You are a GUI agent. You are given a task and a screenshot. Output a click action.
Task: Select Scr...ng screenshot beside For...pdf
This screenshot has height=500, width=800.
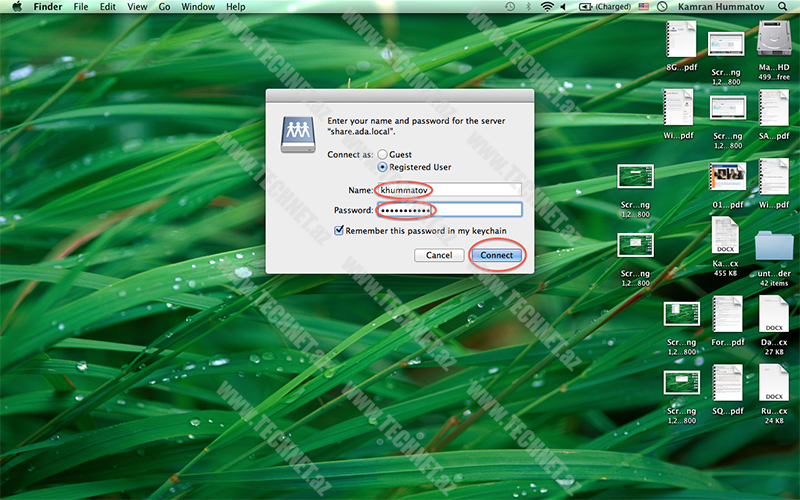tap(682, 314)
